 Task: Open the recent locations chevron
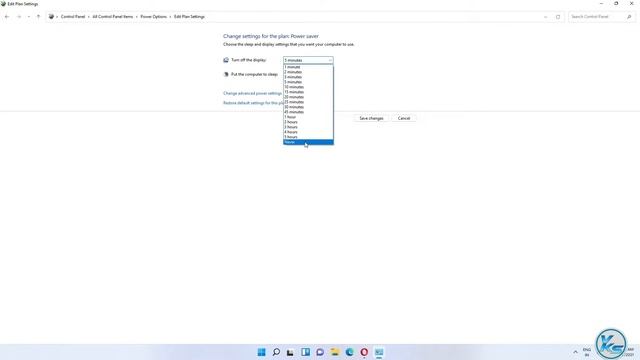pyautogui.click(x=29, y=17)
